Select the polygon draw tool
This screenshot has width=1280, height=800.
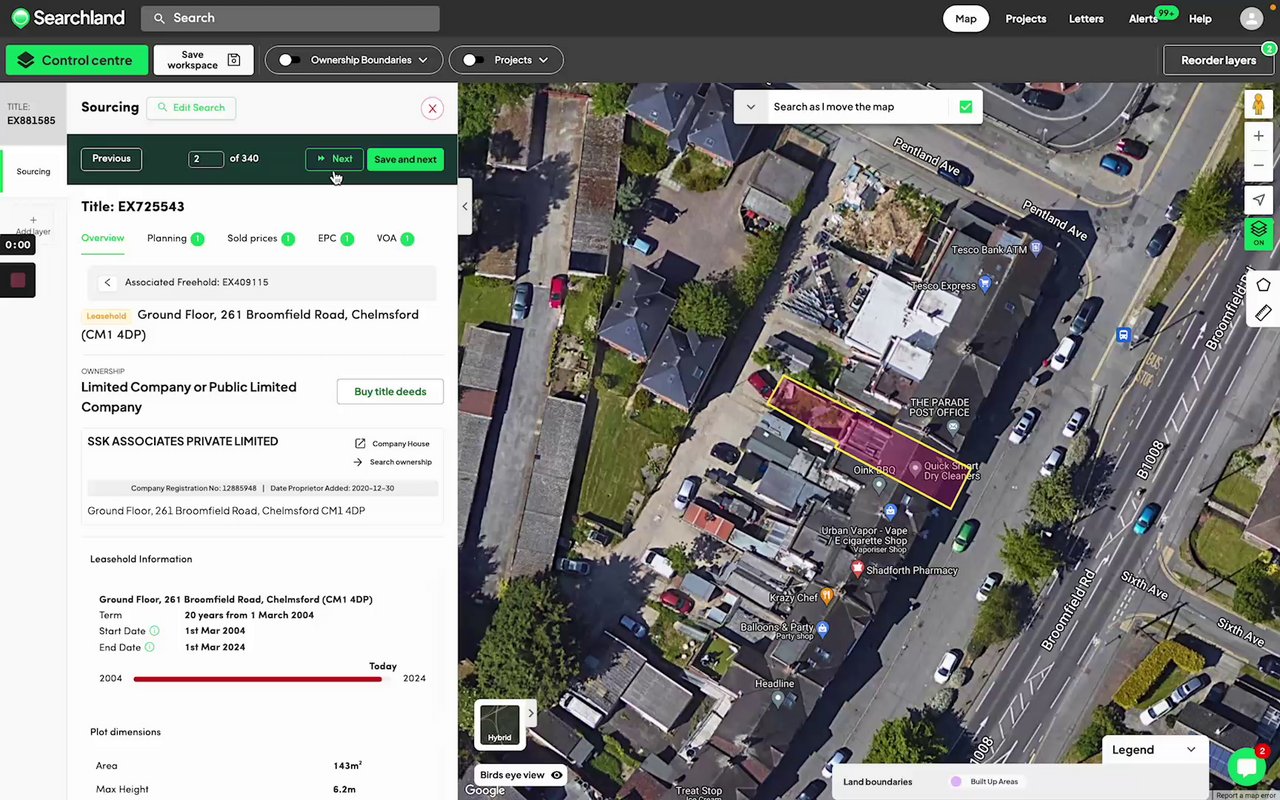(1263, 285)
